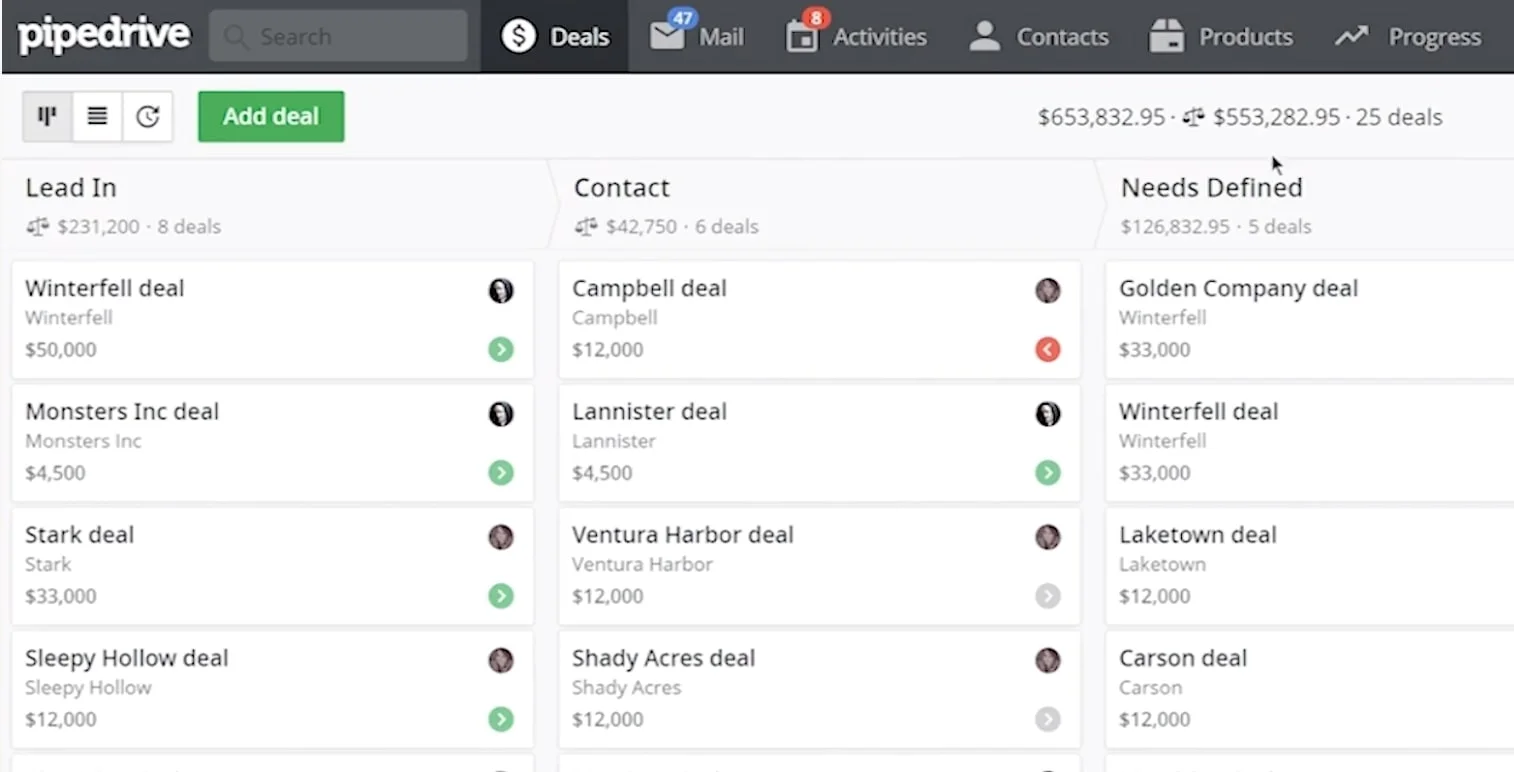This screenshot has width=1514, height=772.
Task: Click the scales icon under Lead In
Action: click(38, 227)
